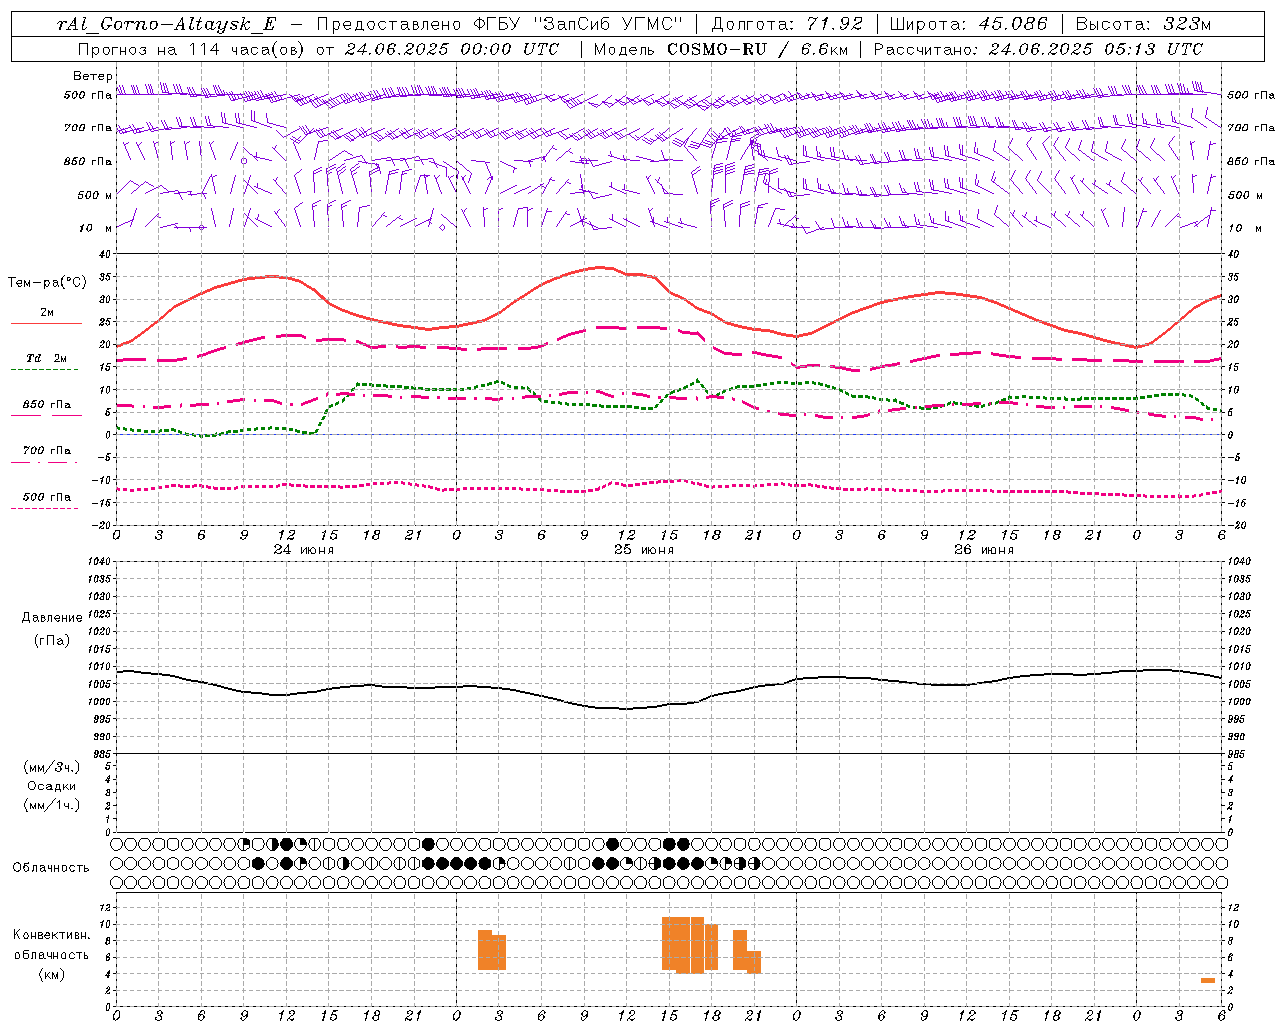Click the Конвективн. облачность label
The image size is (1280, 1024).
[x=52, y=945]
